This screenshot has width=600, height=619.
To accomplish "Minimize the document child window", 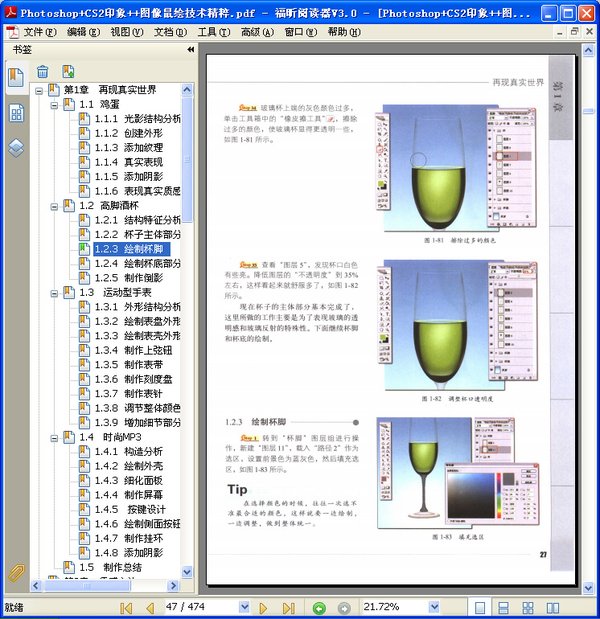I will [x=559, y=32].
